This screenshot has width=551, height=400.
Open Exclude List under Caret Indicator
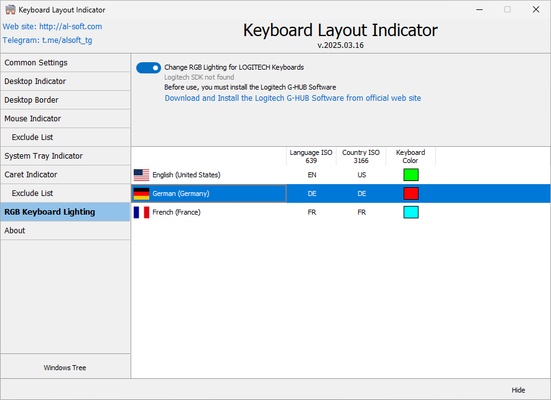pyautogui.click(x=65, y=193)
